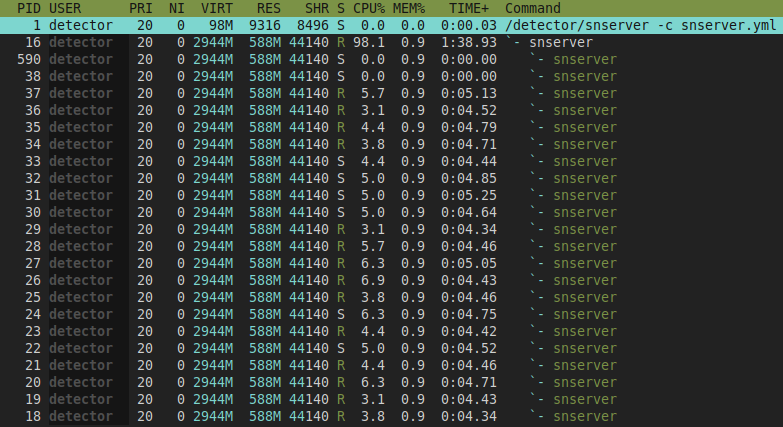Select the thread row with PID 22
The image size is (783, 427).
[x=392, y=348]
